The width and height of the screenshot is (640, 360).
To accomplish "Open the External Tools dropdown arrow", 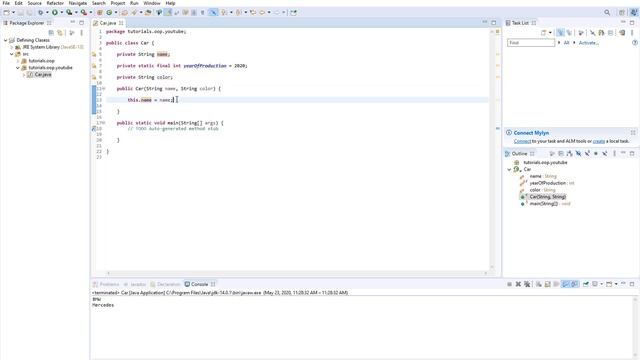I will 91,13.
